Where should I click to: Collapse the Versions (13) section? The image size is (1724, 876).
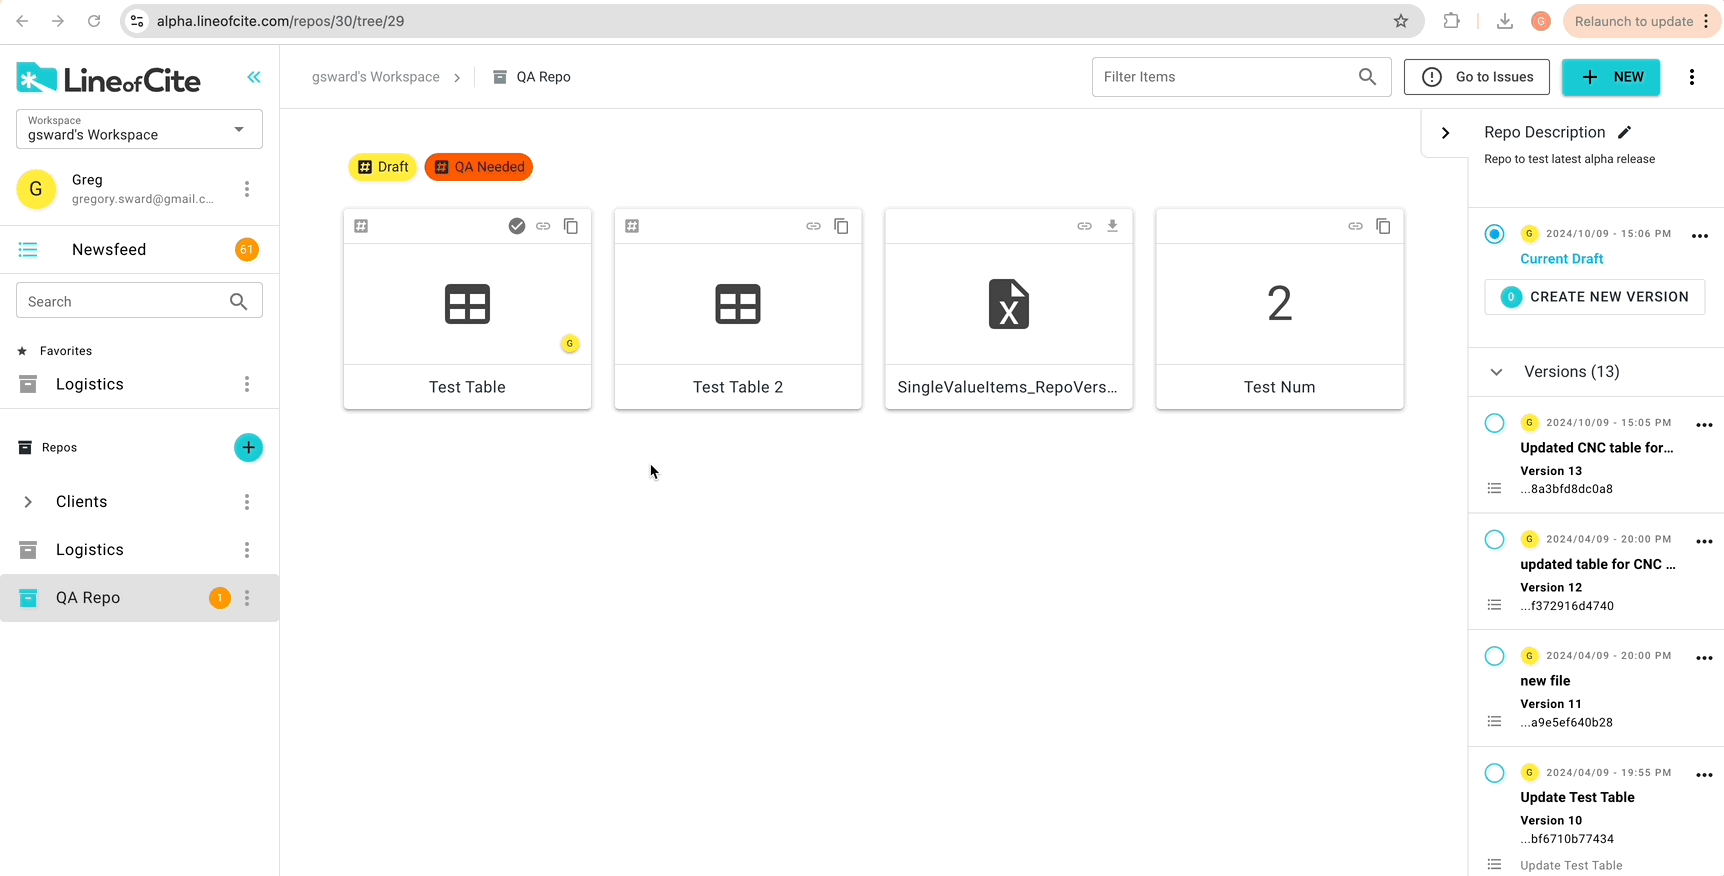click(x=1496, y=372)
